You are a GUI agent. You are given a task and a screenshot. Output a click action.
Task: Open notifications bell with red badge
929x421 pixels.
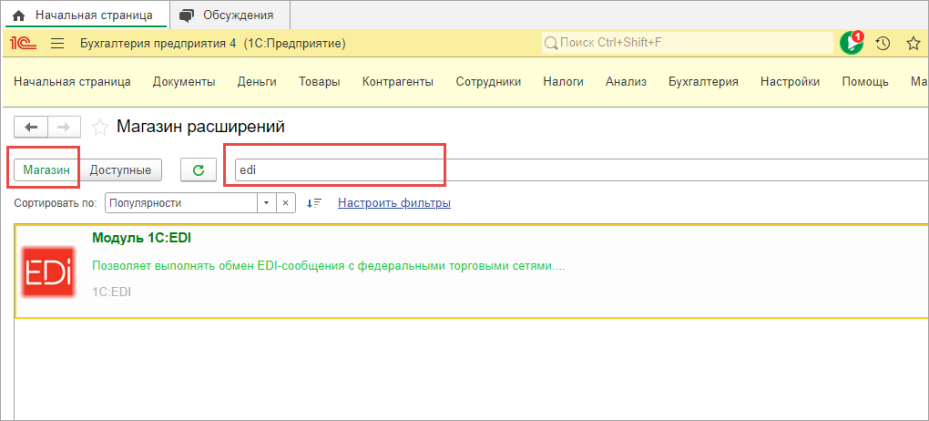(851, 43)
